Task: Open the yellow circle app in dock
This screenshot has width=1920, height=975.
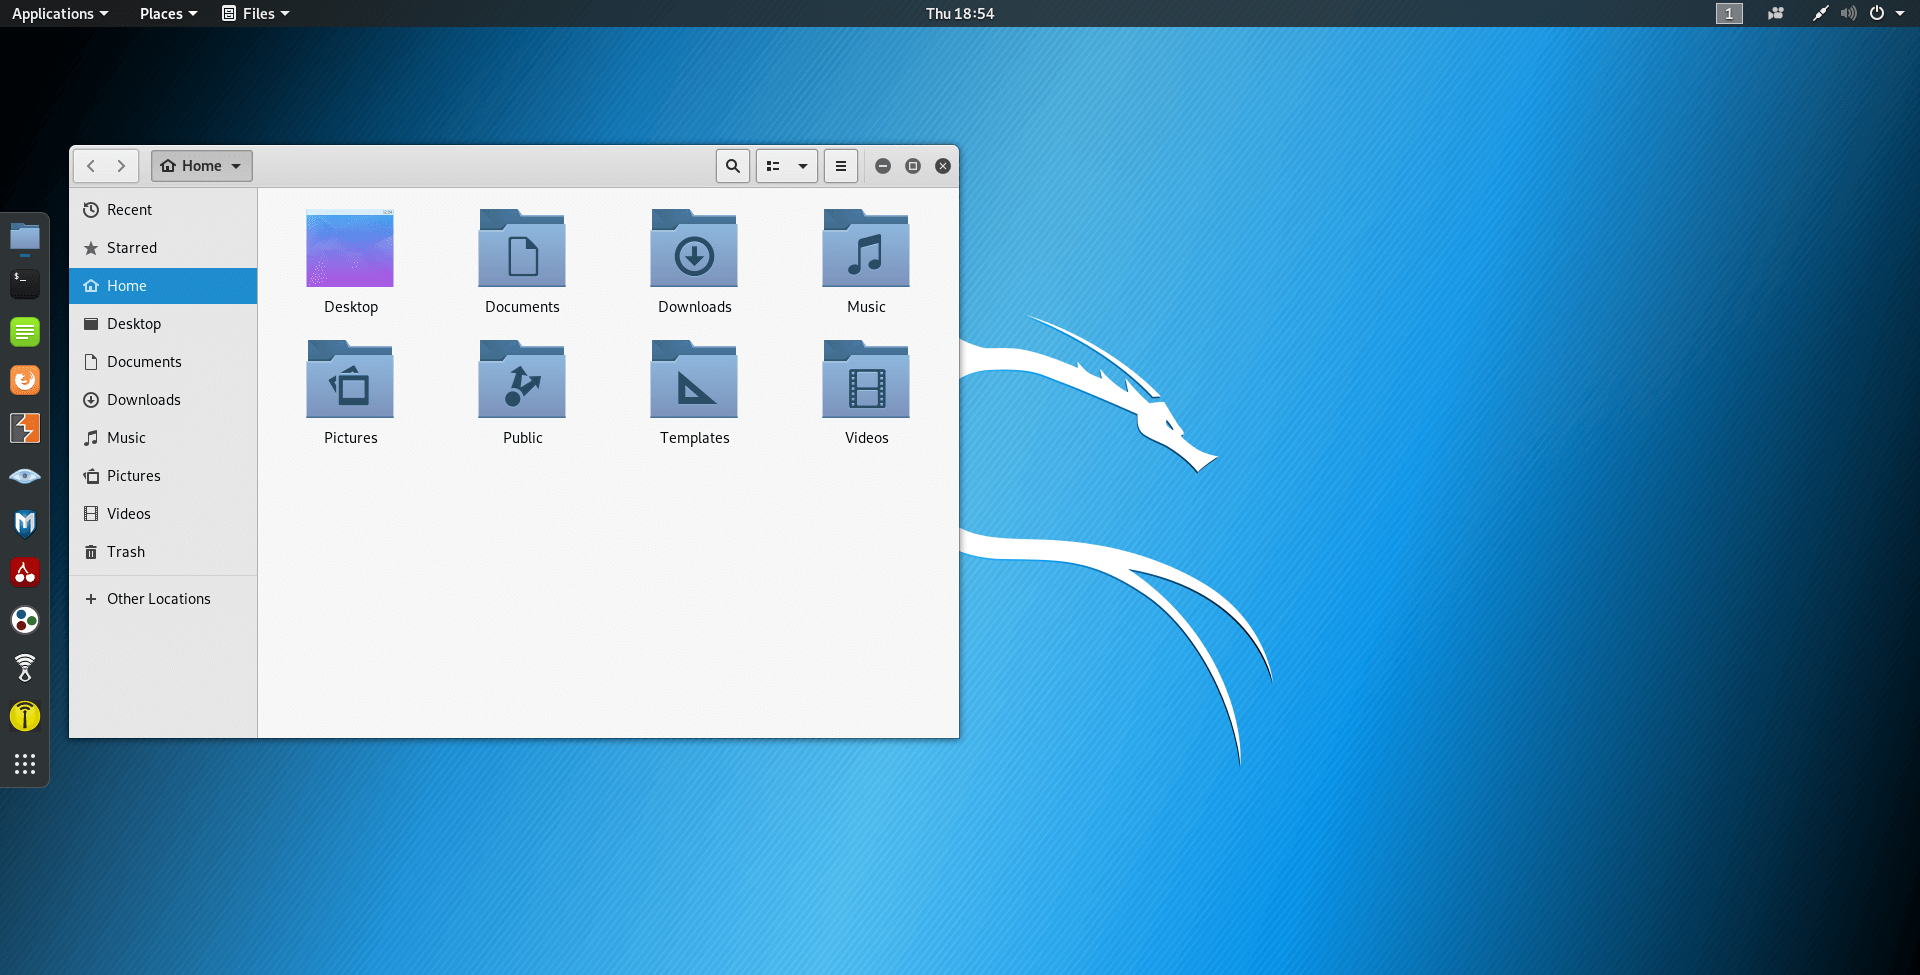Action: (x=25, y=716)
